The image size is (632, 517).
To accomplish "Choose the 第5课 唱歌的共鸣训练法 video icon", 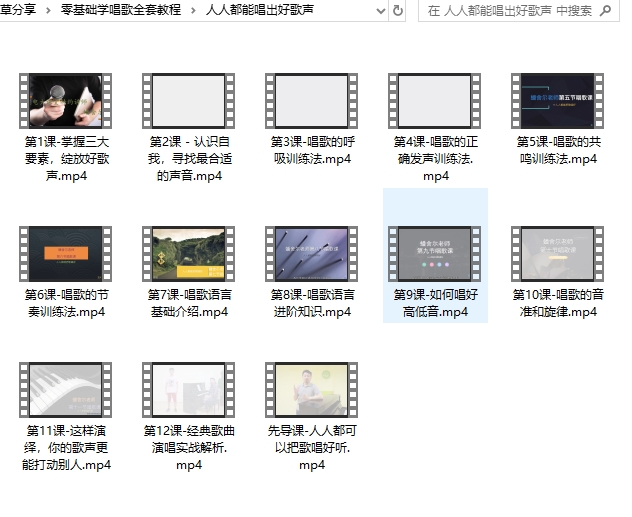I will [557, 100].
